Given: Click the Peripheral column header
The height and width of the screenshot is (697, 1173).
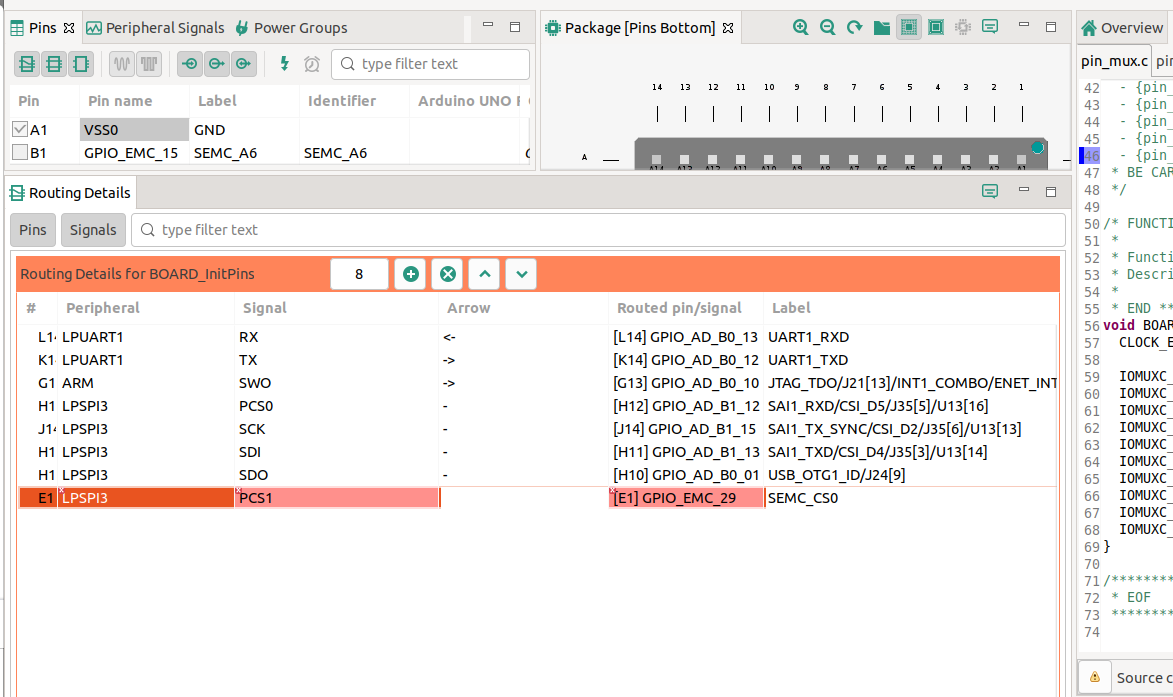Looking at the screenshot, I should [x=102, y=308].
